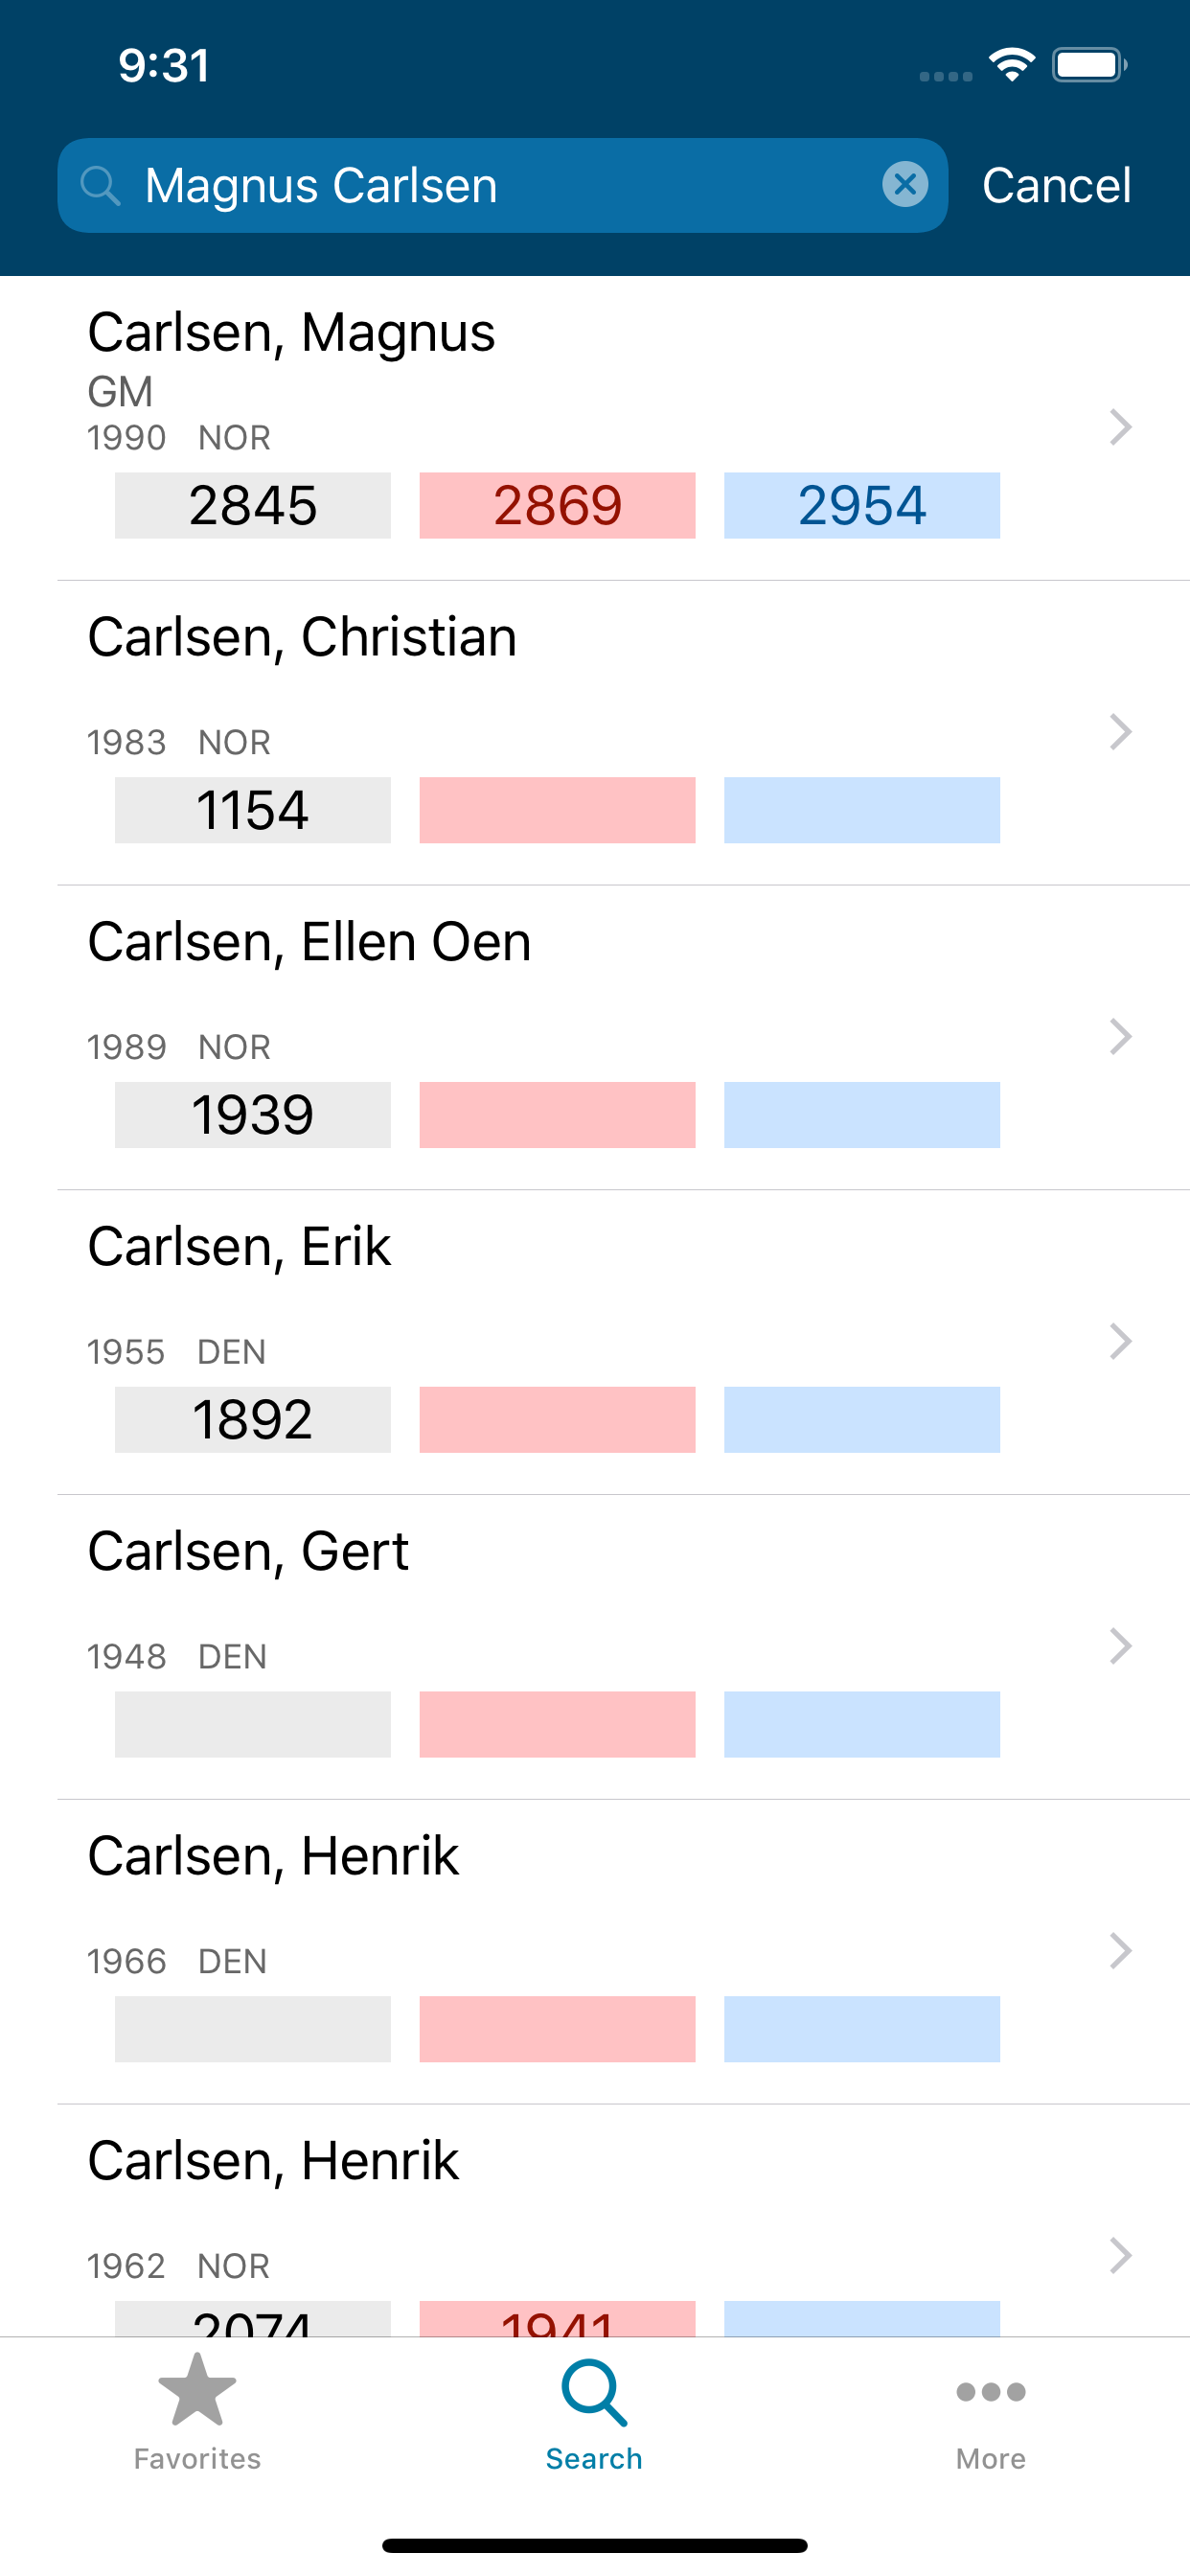Viewport: 1190px width, 2576px height.
Task: Open the Favorites star tab
Action: pos(197,2411)
